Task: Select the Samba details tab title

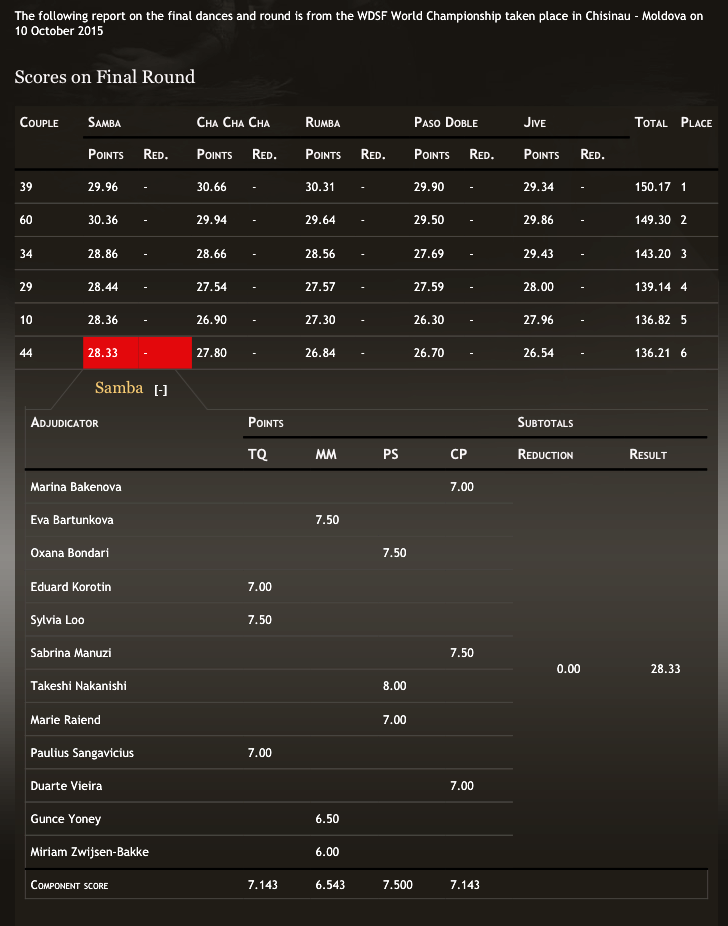Action: pos(119,388)
